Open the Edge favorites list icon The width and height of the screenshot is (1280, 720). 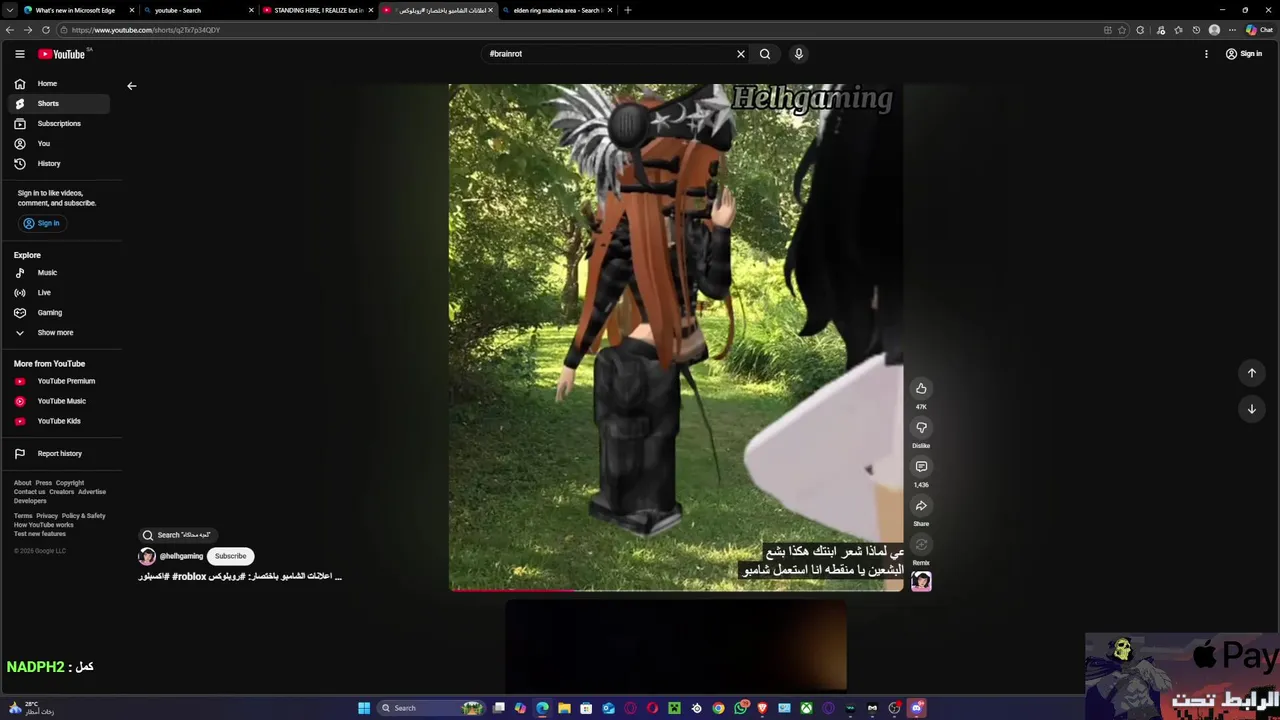pos(1178,30)
